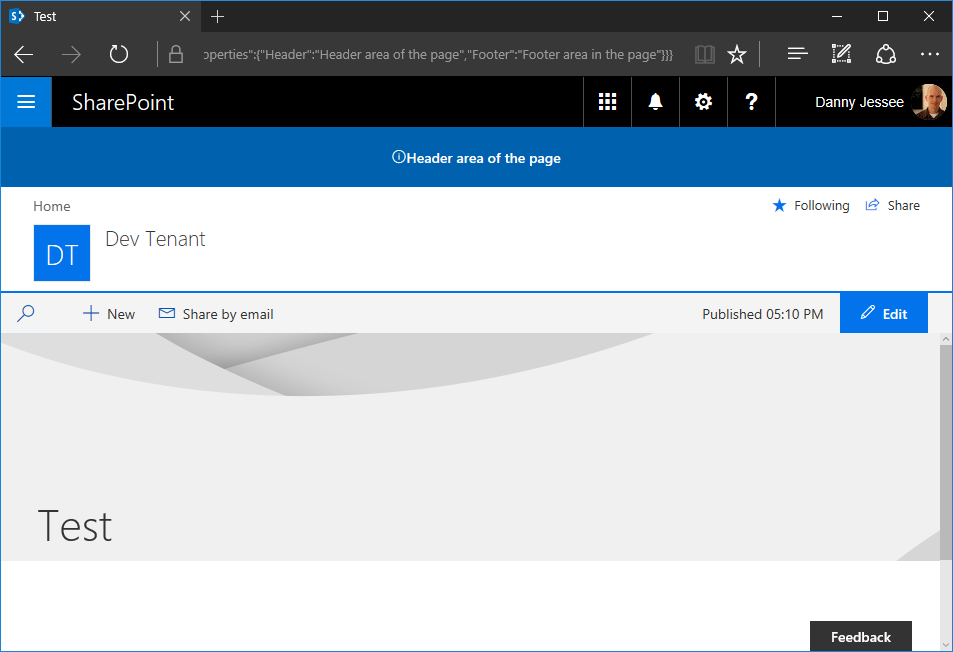Click the Test page title heading
The height and width of the screenshot is (652, 953).
75,526
